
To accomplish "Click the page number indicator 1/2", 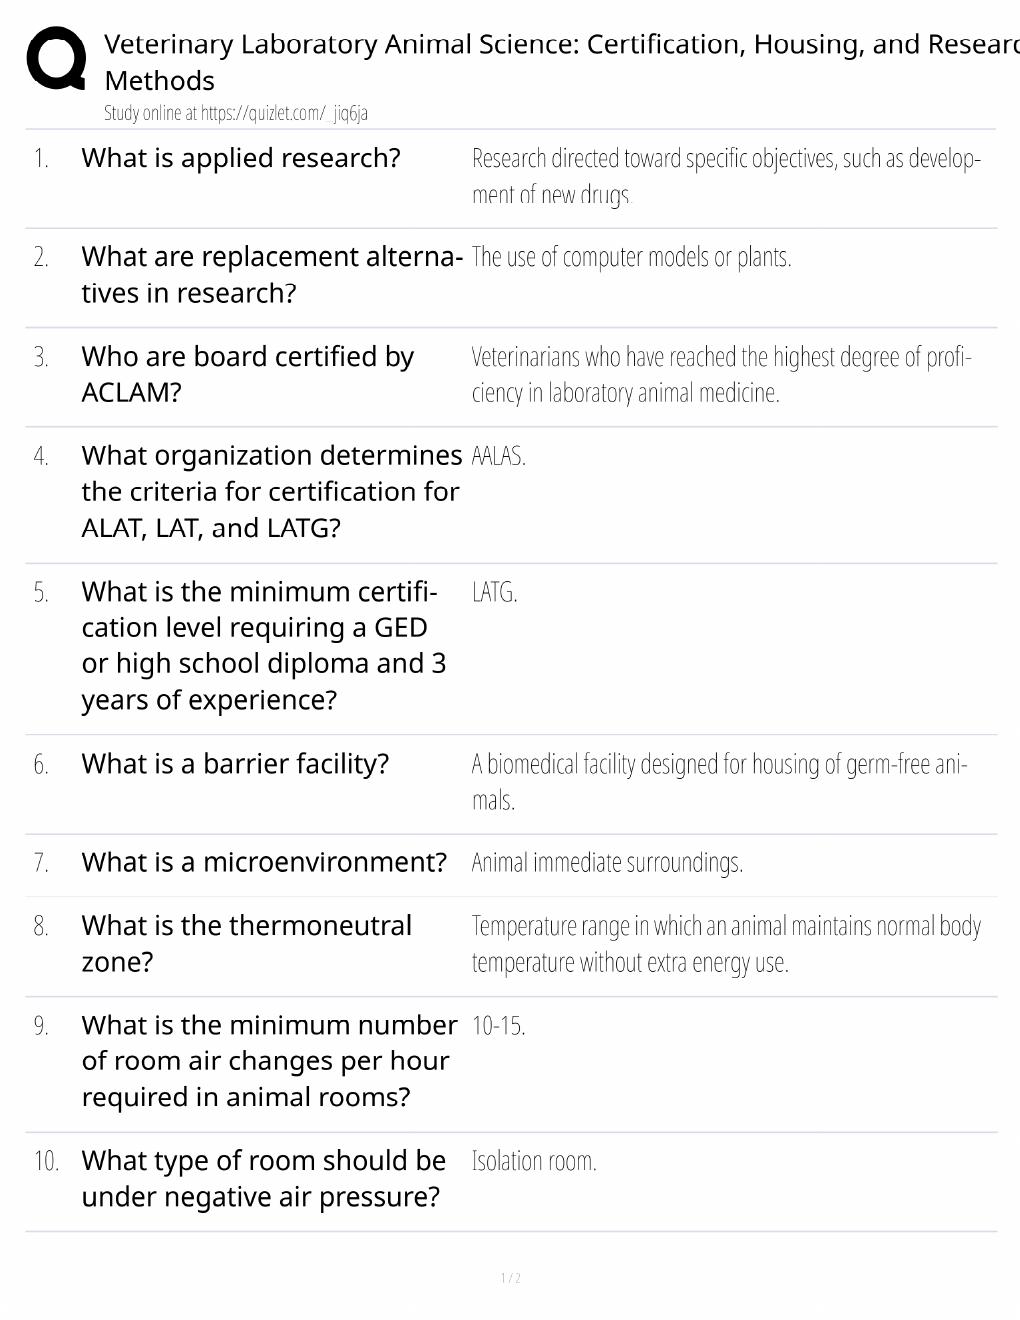I will (x=510, y=1278).
